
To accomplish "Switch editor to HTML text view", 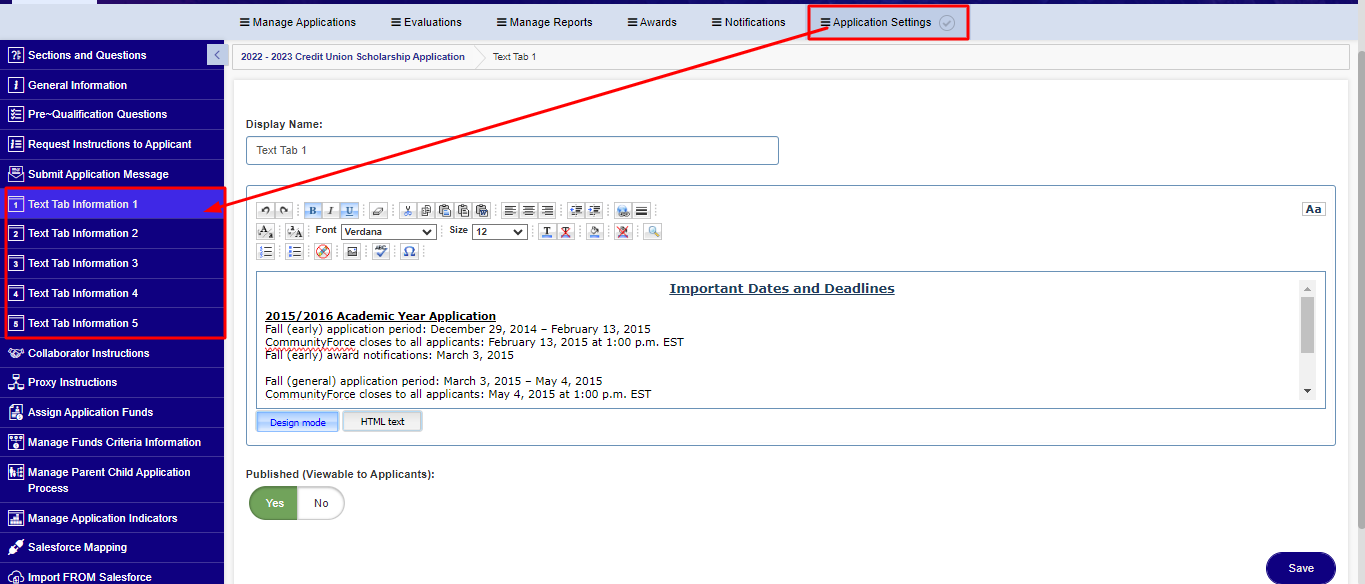I will 382,422.
